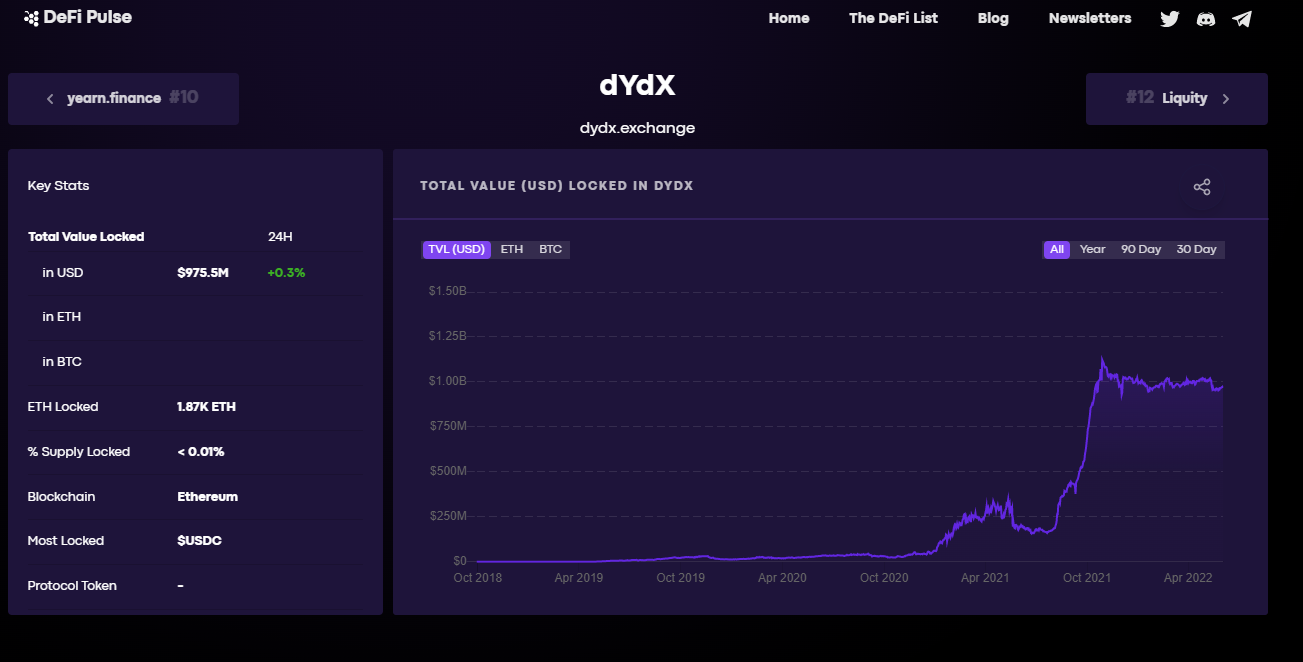Click the in BTC row label
The height and width of the screenshot is (662, 1303).
point(62,362)
